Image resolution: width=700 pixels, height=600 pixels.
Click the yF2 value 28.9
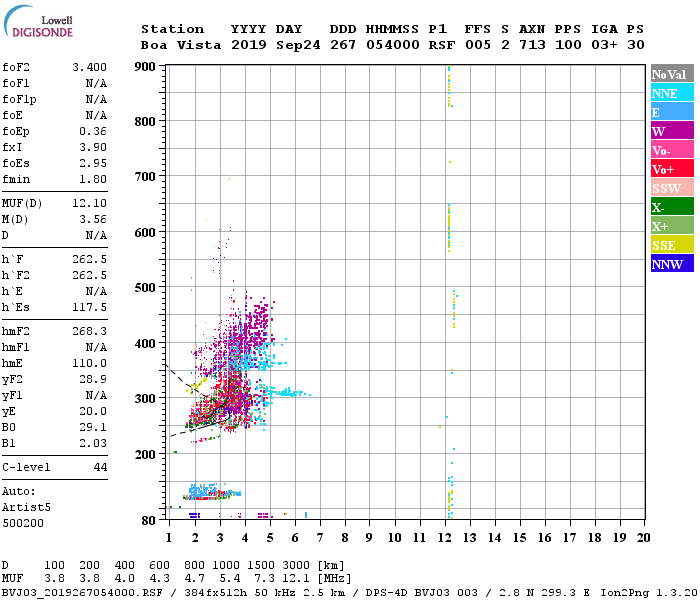click(x=93, y=379)
